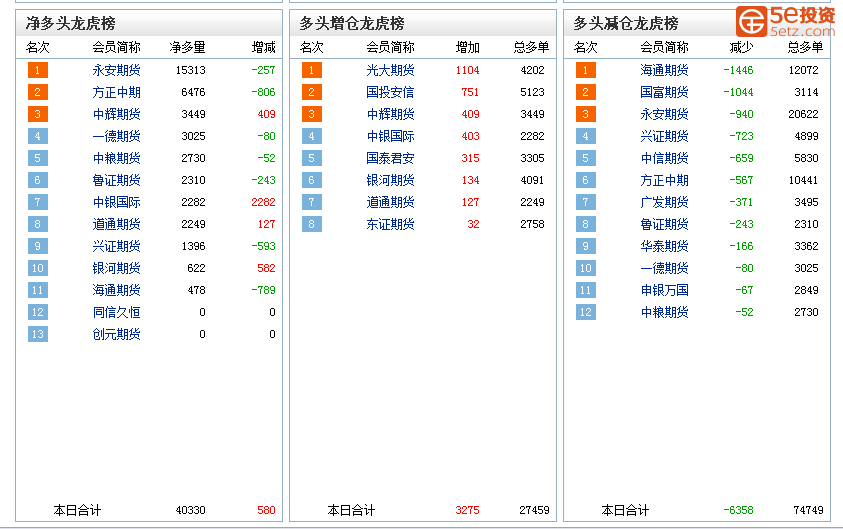This screenshot has width=843, height=529.
Task: Click 中银国际 in the 净多头龙虎榜 table
Action: (116, 203)
